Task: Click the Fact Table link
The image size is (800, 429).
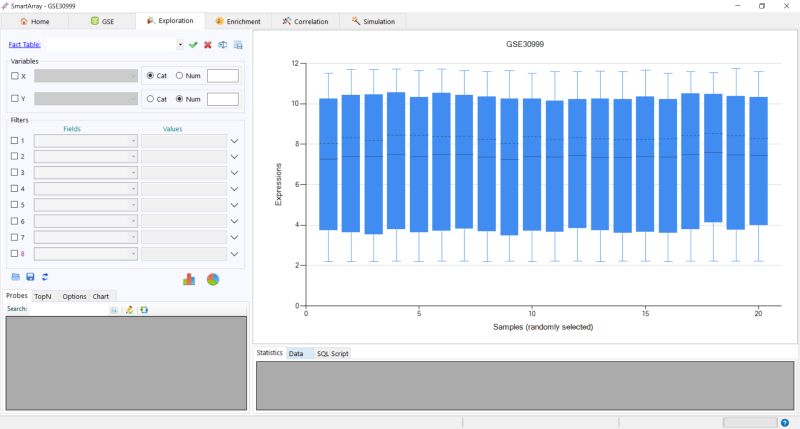Action: [x=24, y=44]
